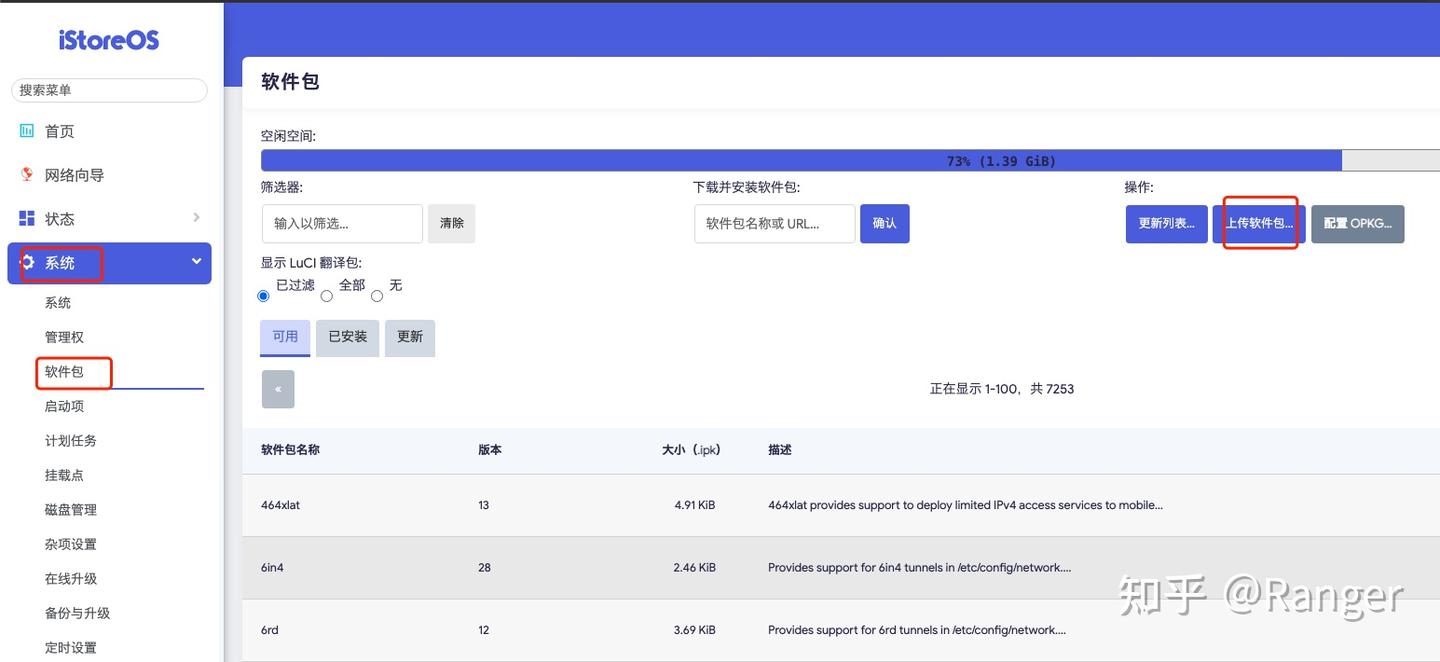Open the 备份与升级 sidebar item

pos(78,612)
